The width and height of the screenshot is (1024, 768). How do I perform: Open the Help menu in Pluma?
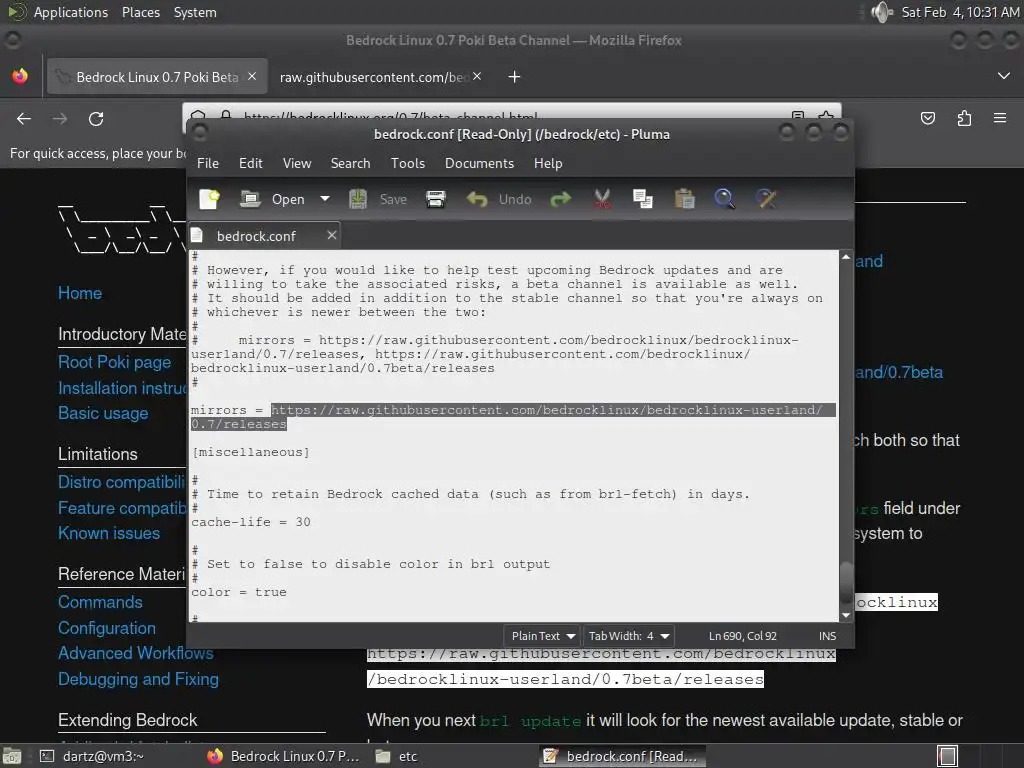pos(548,163)
